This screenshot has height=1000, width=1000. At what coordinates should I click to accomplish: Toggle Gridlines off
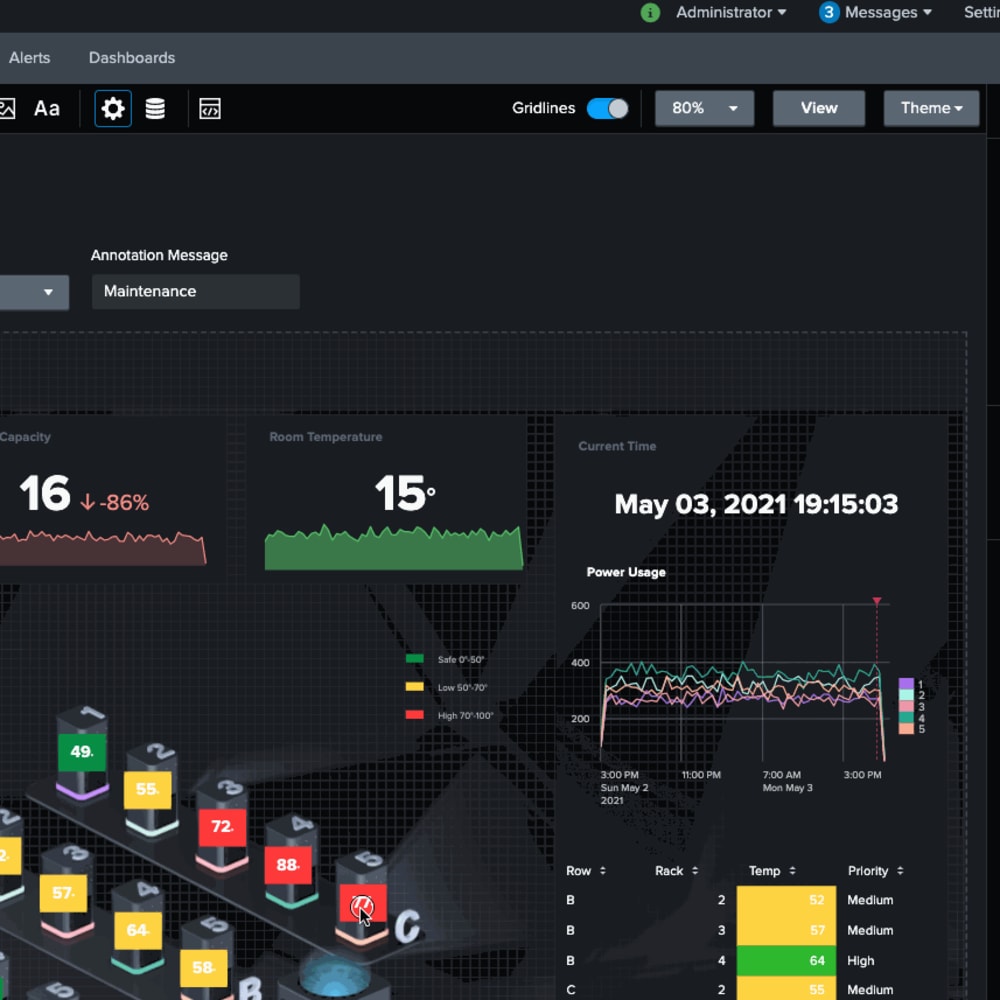click(x=607, y=108)
